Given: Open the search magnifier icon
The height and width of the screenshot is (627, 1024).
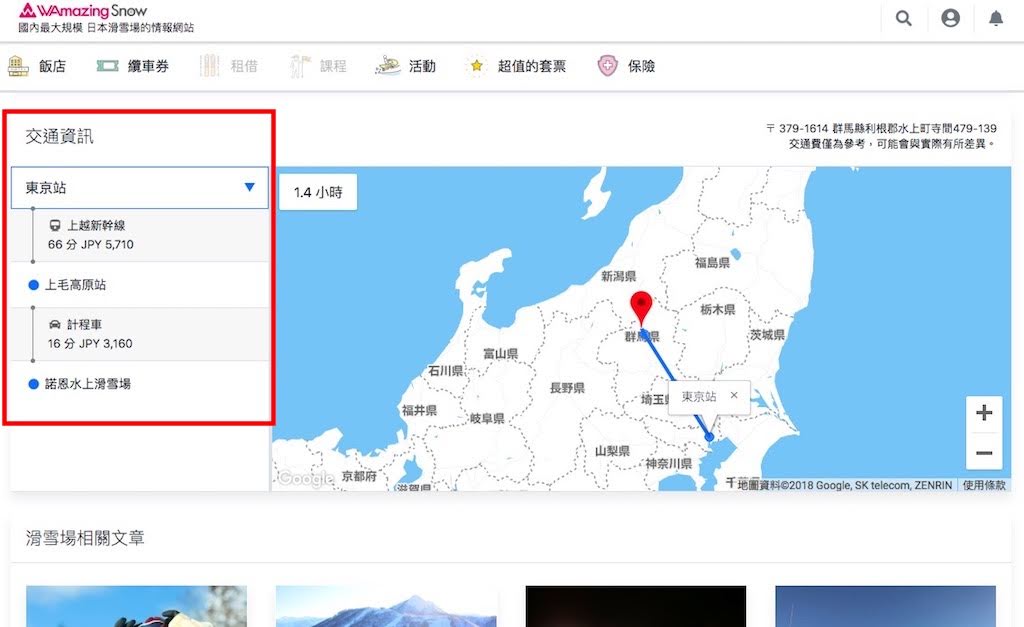Looking at the screenshot, I should click(x=904, y=18).
